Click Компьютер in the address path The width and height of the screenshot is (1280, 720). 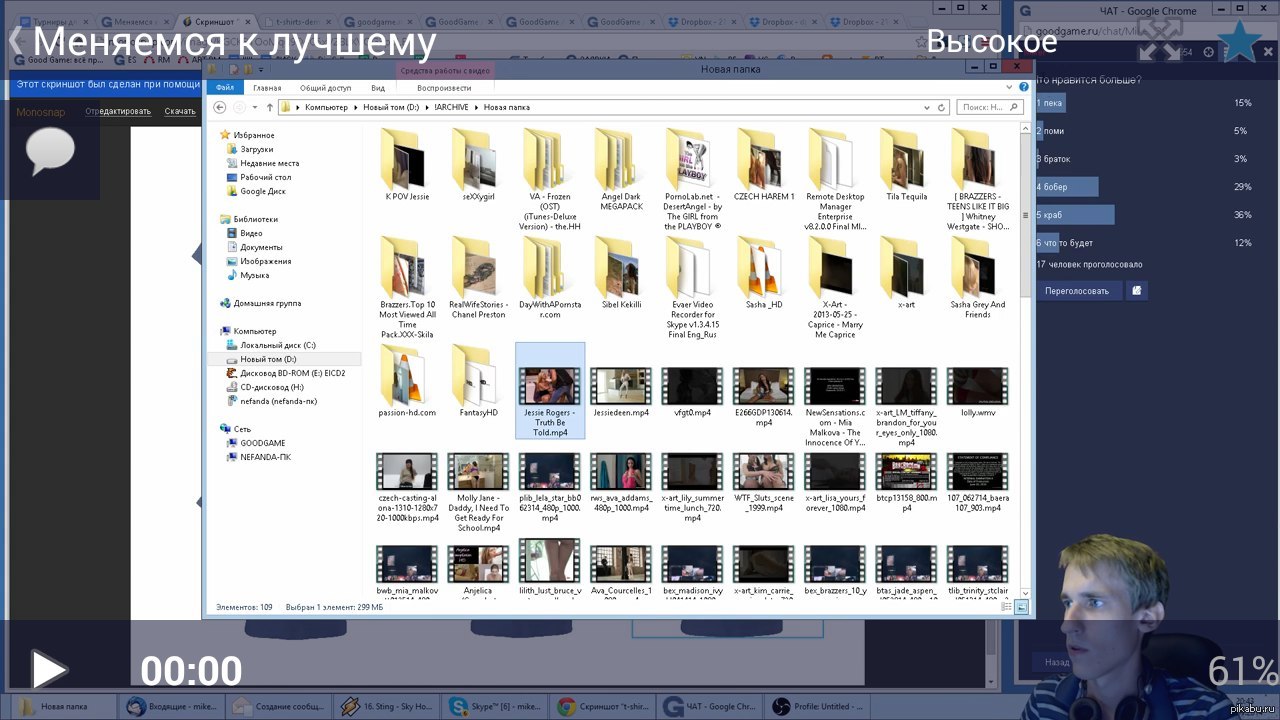pyautogui.click(x=326, y=107)
